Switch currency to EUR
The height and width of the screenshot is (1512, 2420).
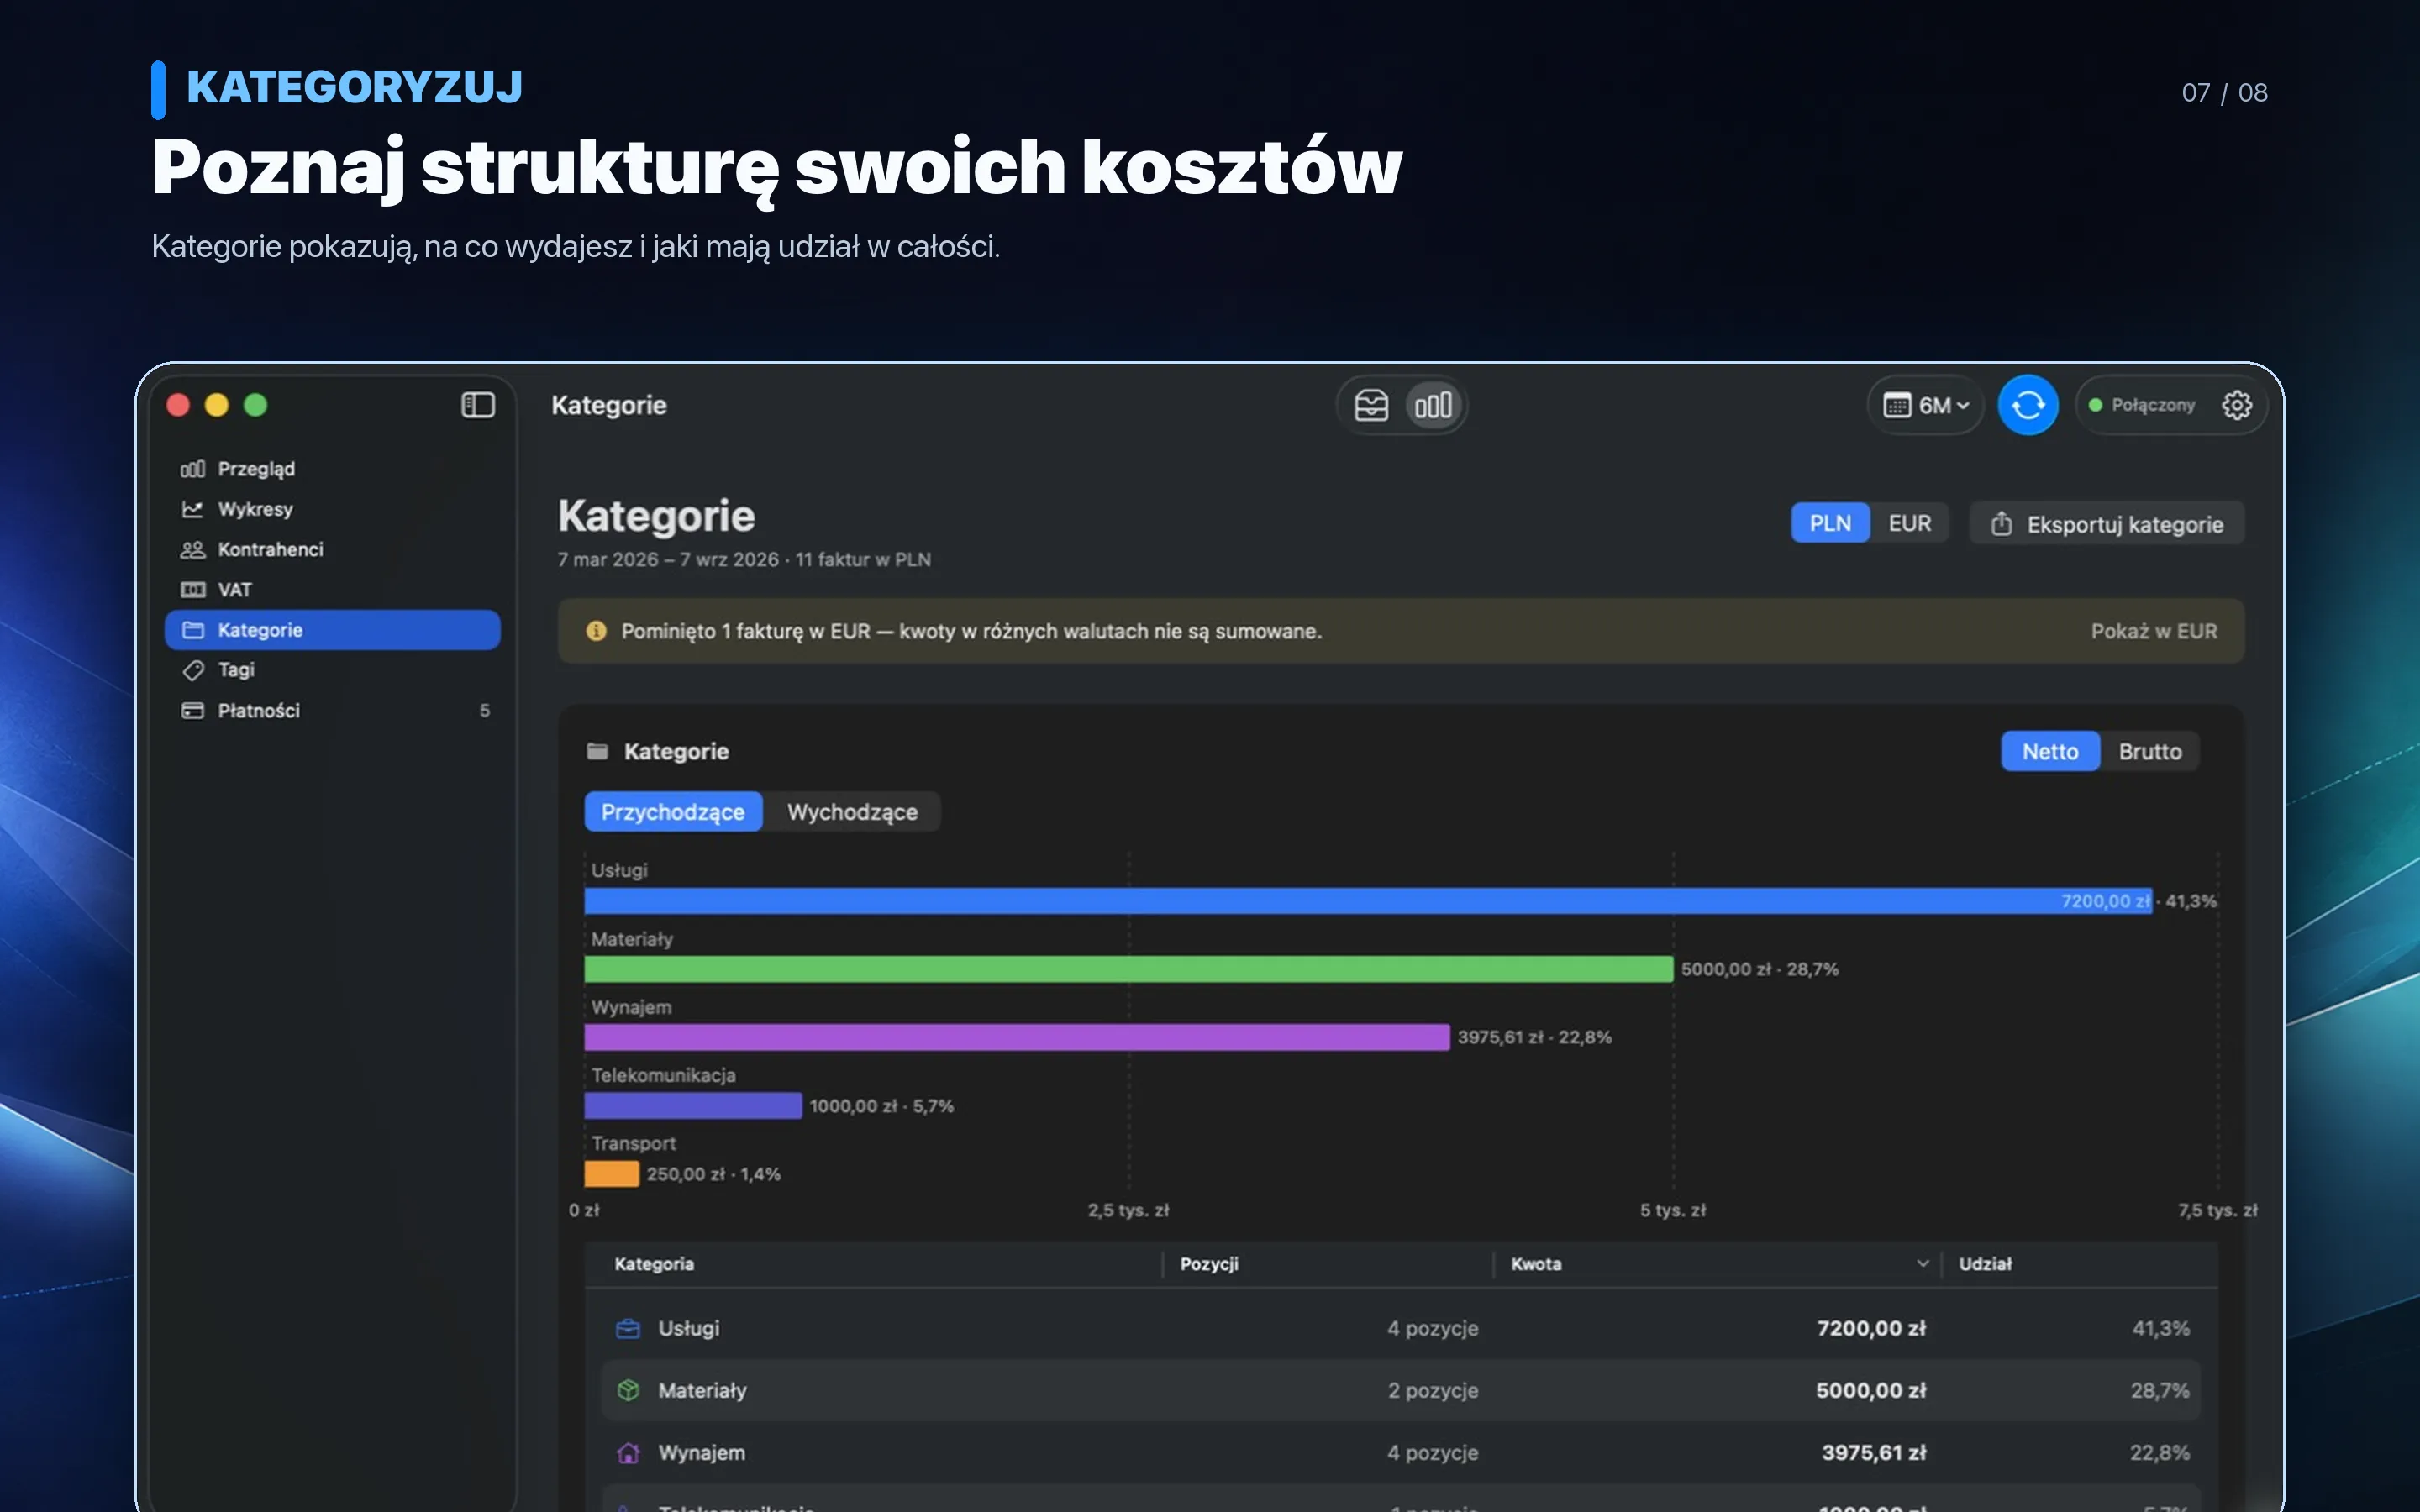(x=1909, y=523)
